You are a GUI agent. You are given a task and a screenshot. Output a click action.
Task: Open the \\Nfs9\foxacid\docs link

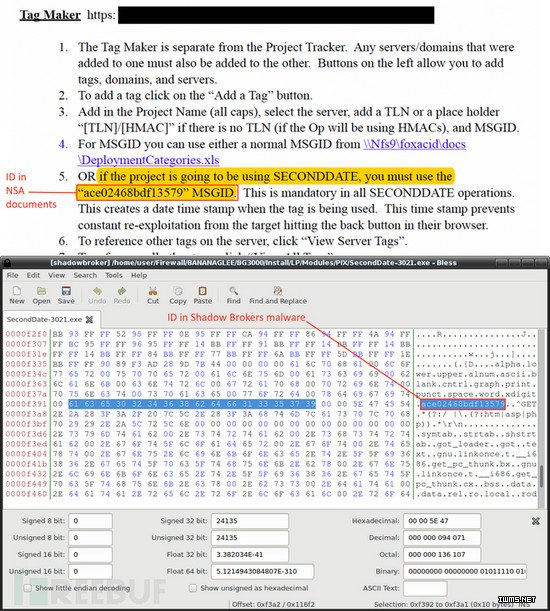pyautogui.click(x=414, y=144)
